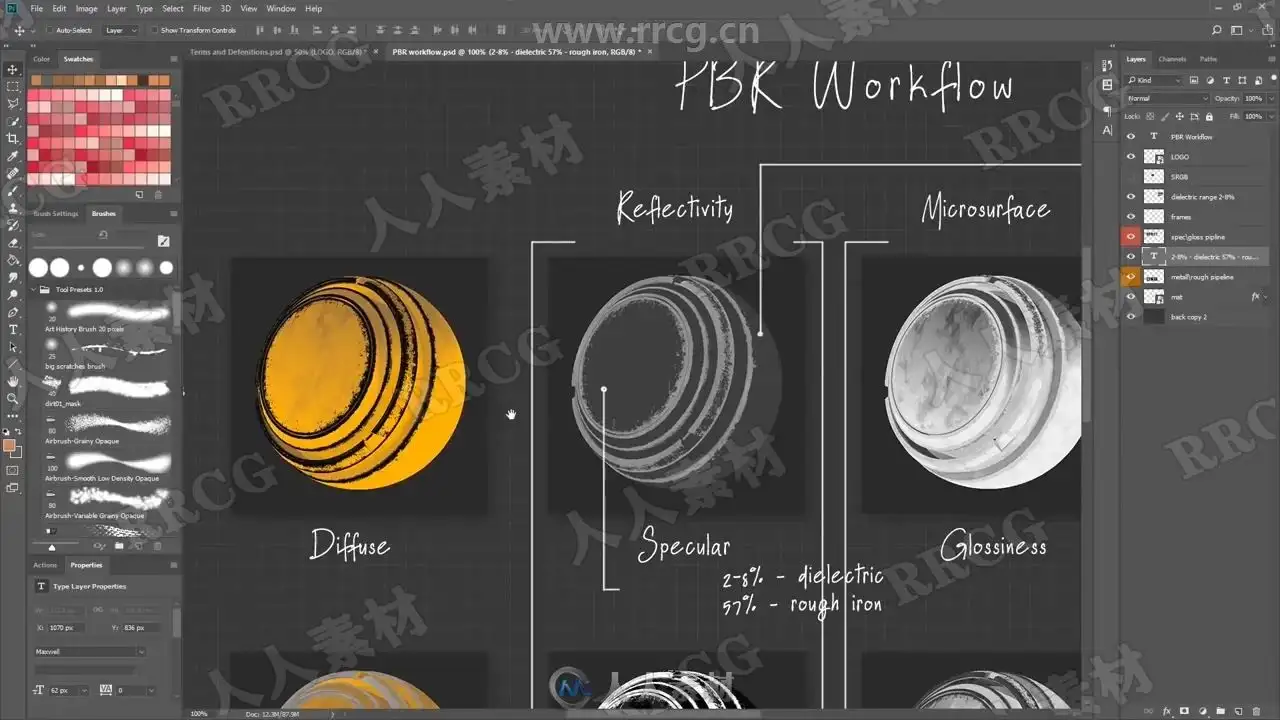Select the Rectangular Marquee tool
The width and height of the screenshot is (1280, 720).
coord(13,87)
